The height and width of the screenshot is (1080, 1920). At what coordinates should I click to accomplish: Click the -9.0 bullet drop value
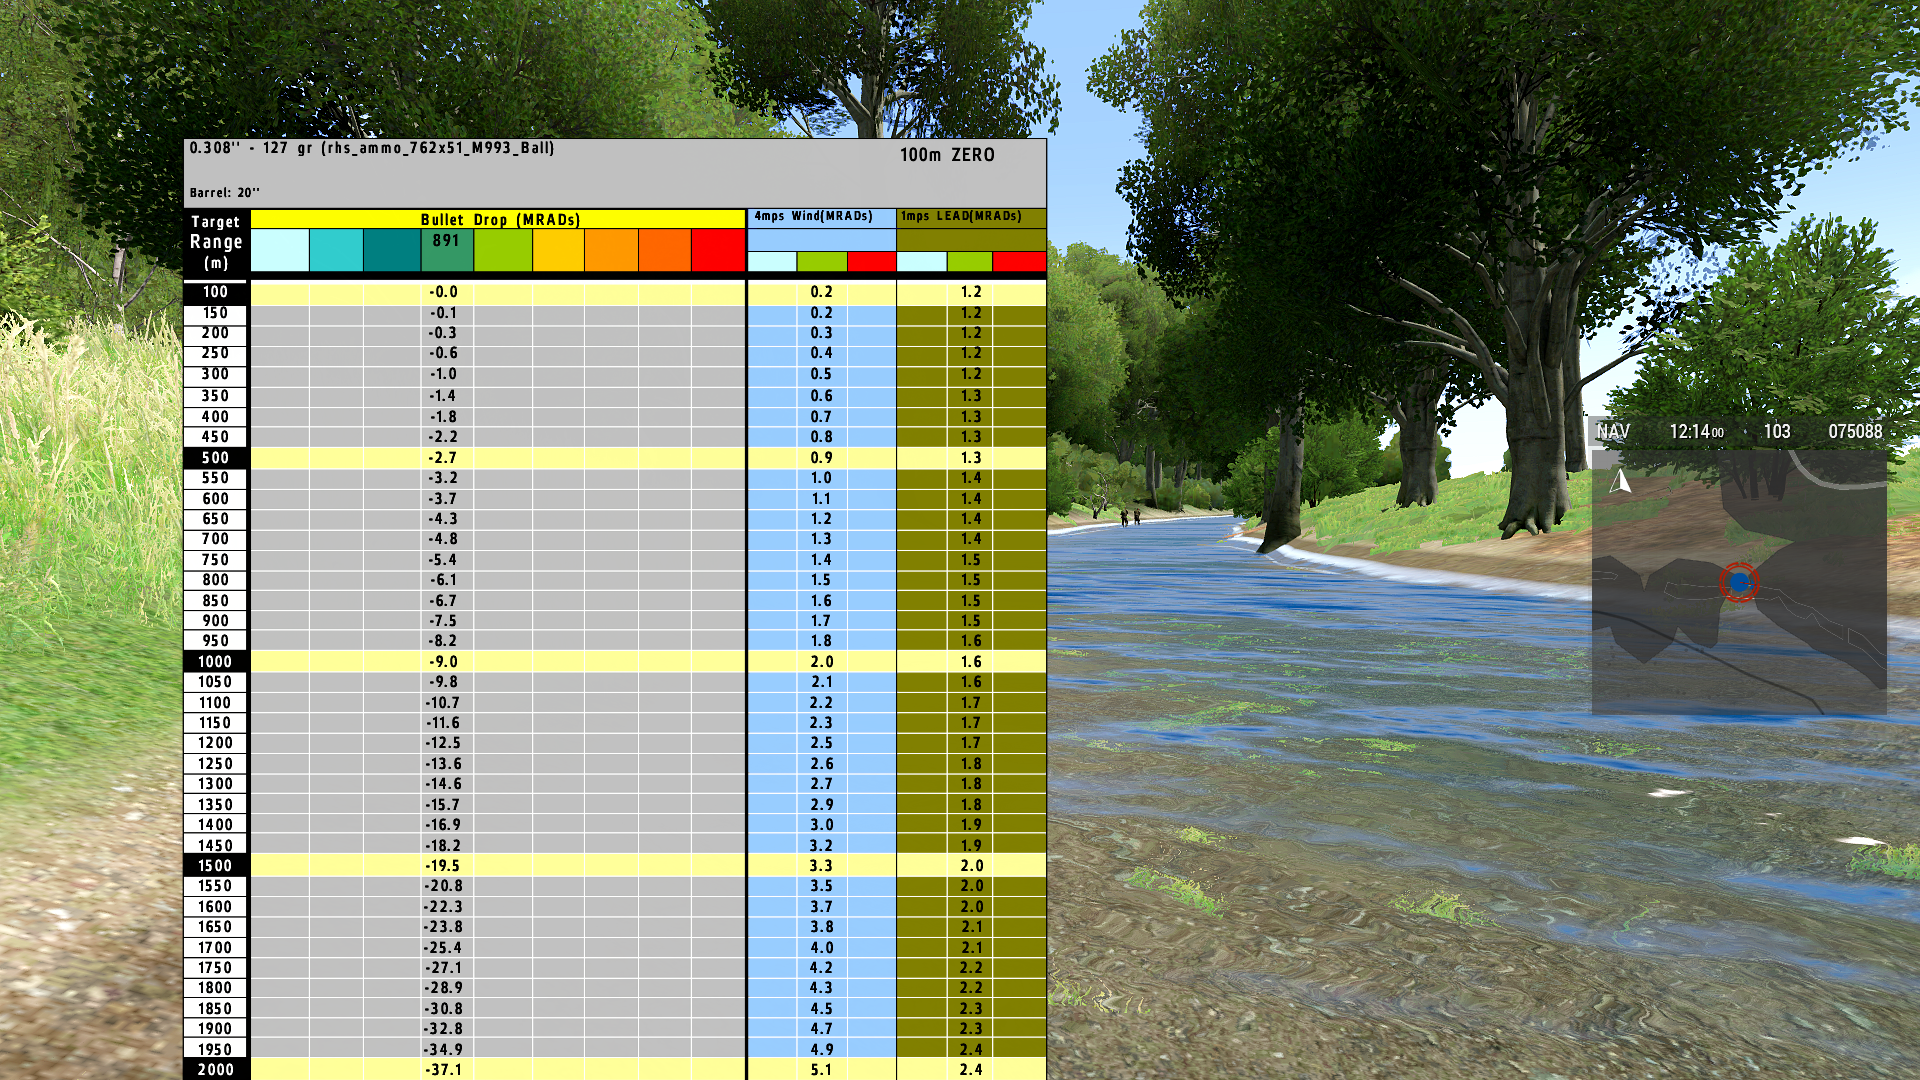click(444, 662)
